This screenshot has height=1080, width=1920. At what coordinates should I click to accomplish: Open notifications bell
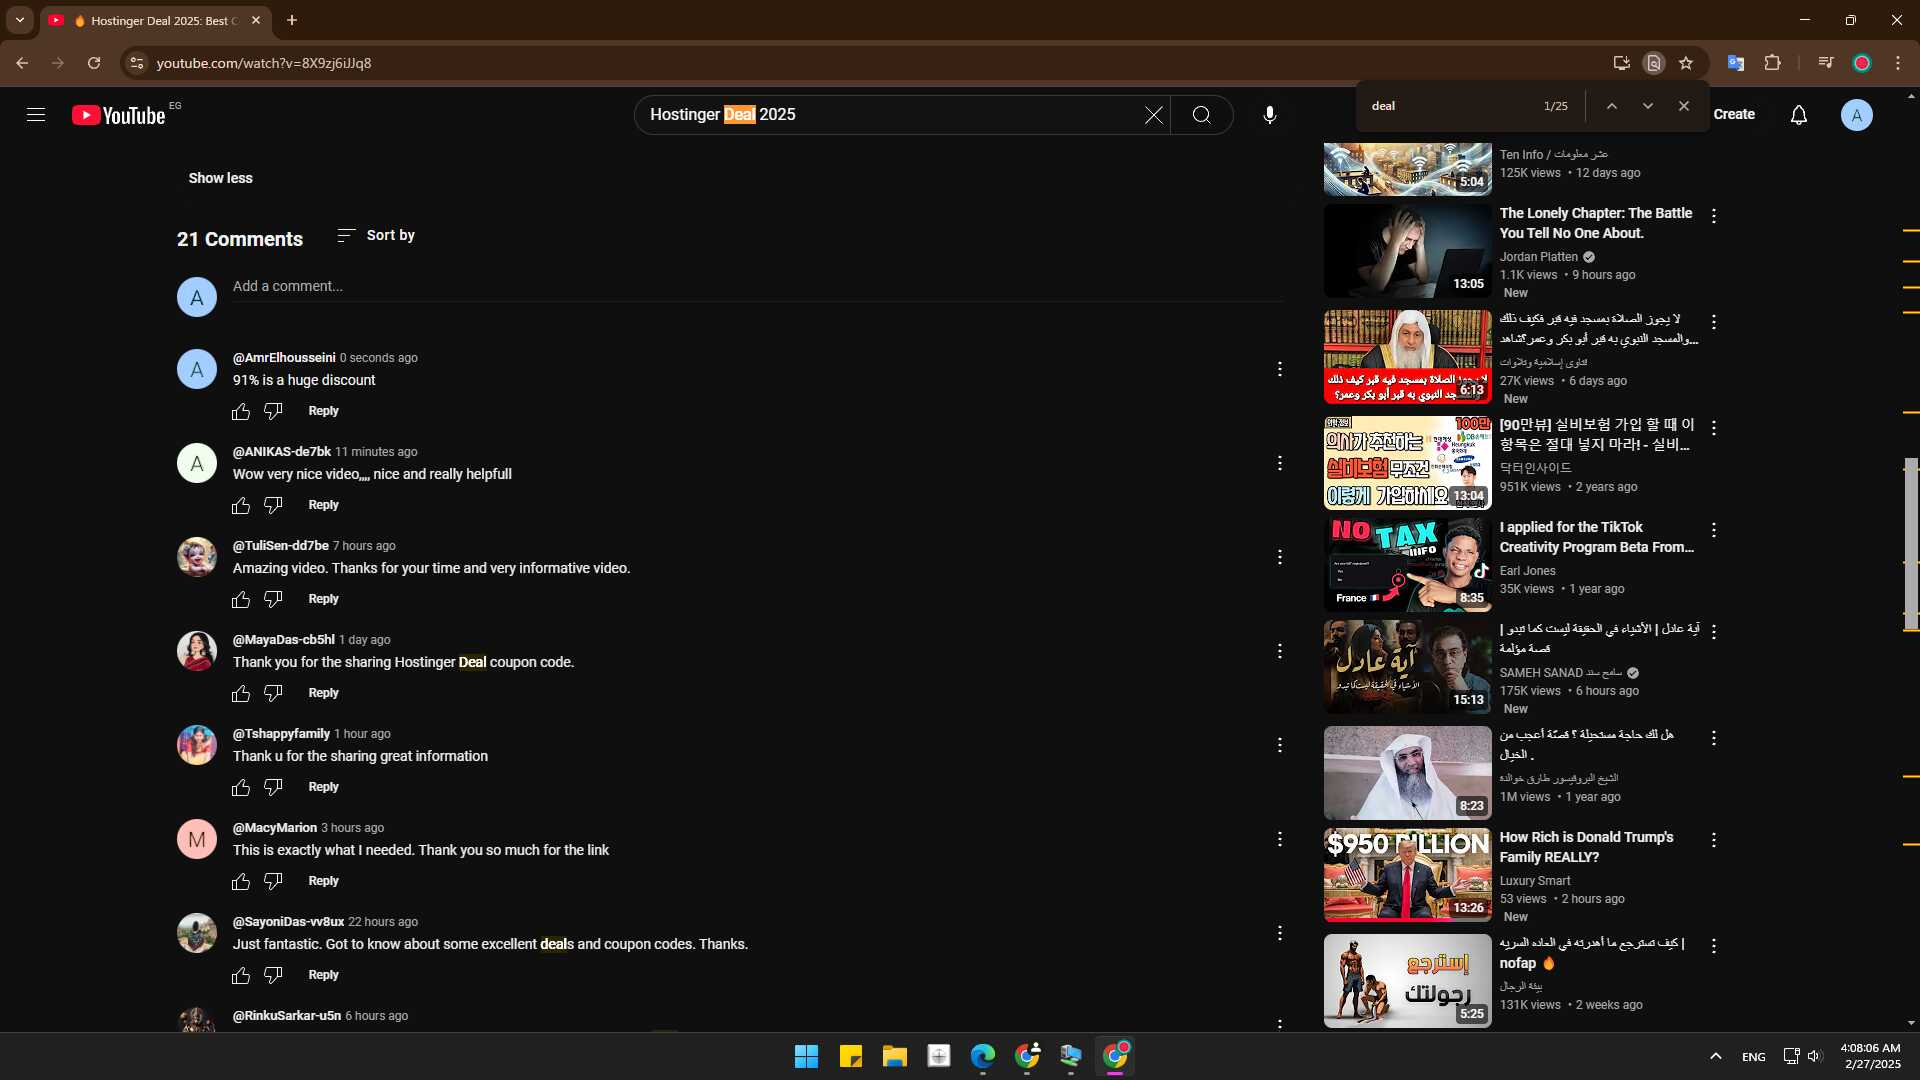(1798, 115)
